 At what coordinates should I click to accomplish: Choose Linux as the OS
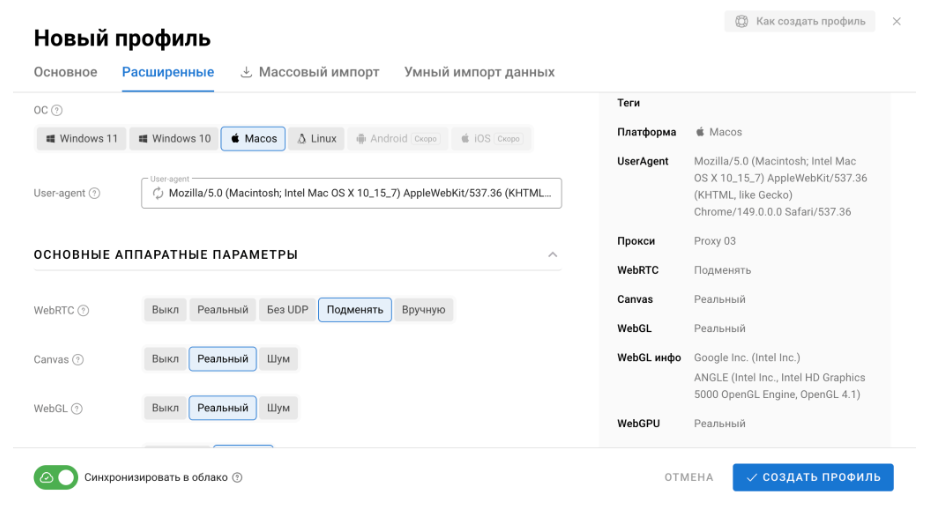316,138
